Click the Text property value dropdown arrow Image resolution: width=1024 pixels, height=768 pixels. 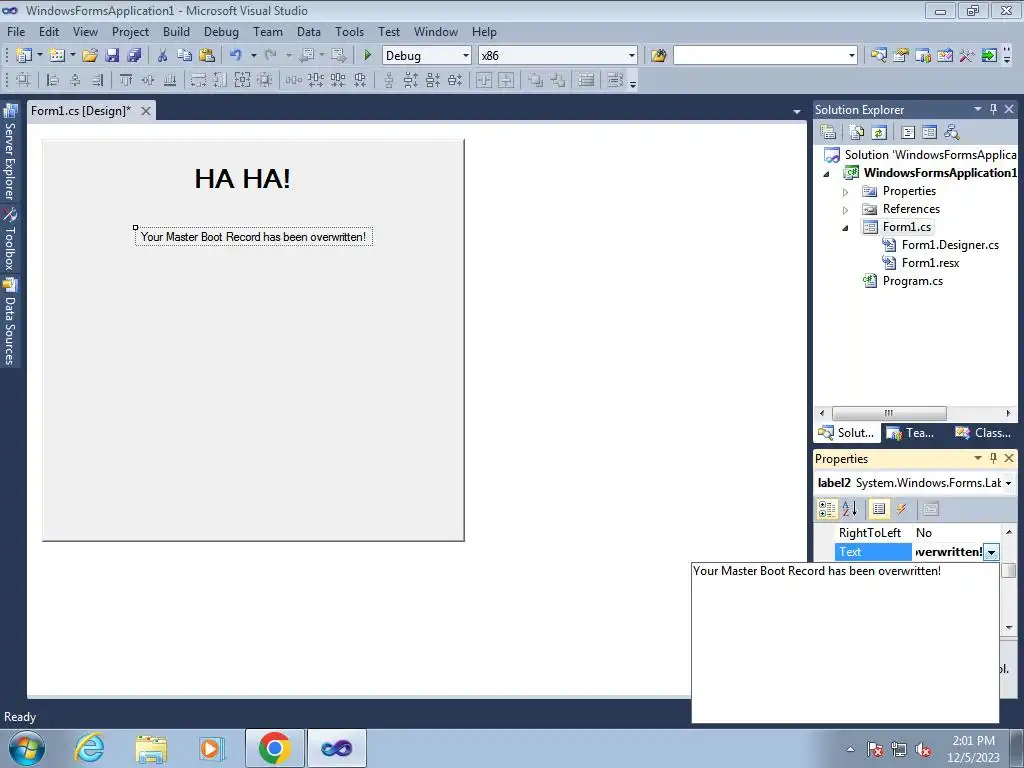[991, 552]
